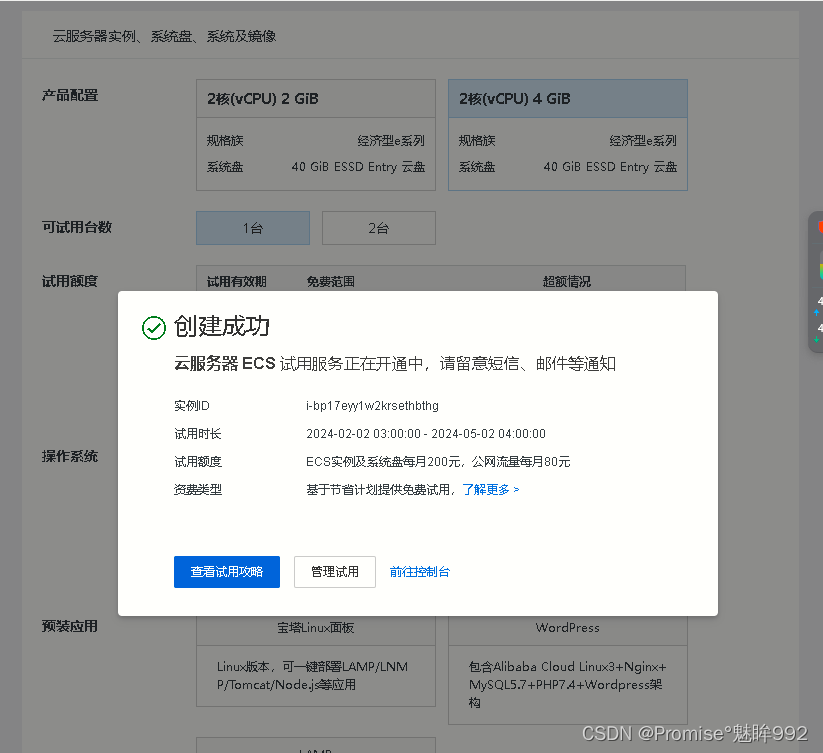823x753 pixels.
Task: Click the 免费范围 column header
Action: coord(331,282)
